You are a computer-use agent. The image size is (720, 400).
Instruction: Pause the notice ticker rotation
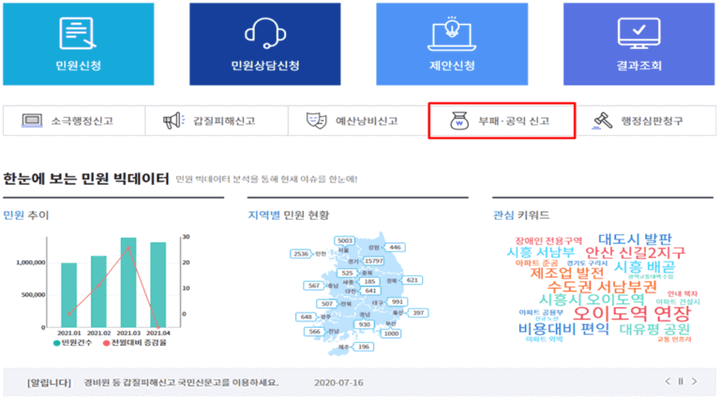tap(681, 381)
